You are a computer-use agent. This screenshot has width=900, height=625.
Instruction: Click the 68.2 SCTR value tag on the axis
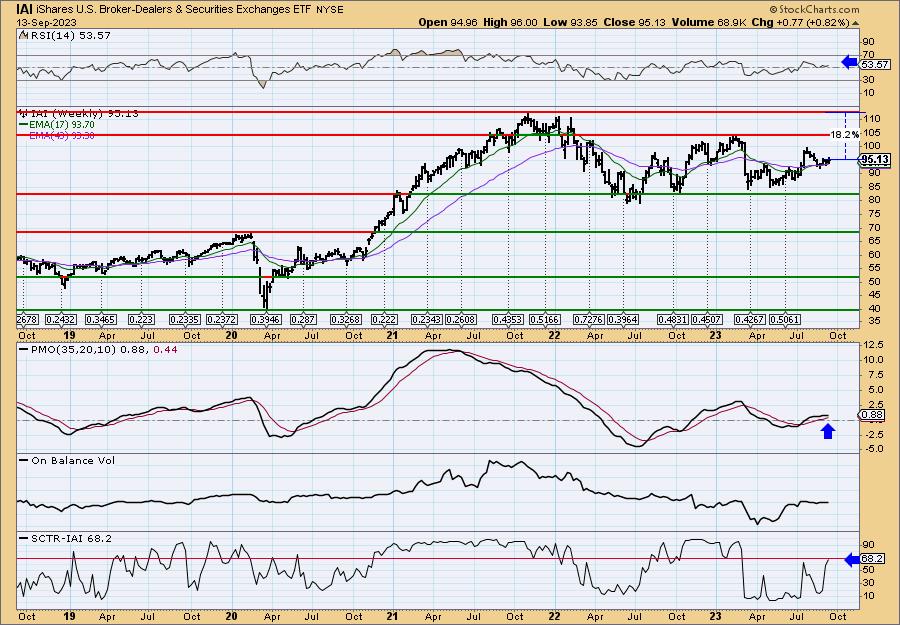(x=873, y=559)
